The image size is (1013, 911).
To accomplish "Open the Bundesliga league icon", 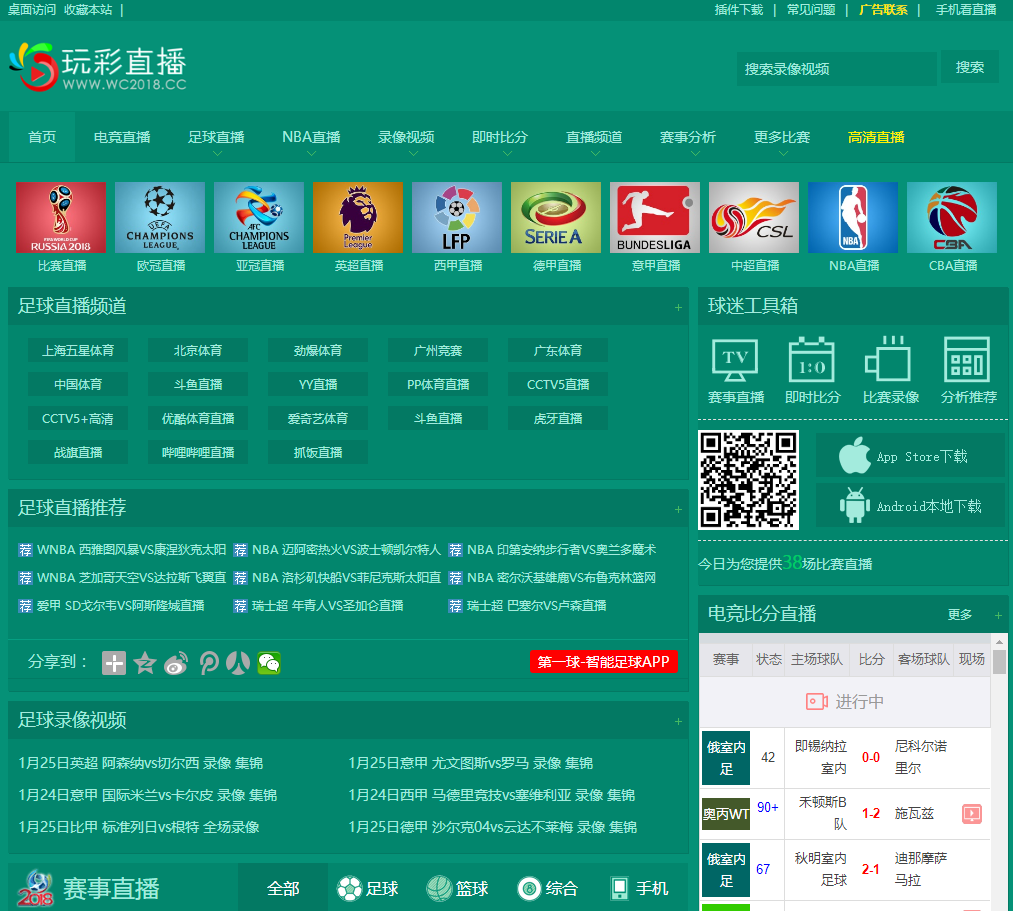I will coord(654,217).
